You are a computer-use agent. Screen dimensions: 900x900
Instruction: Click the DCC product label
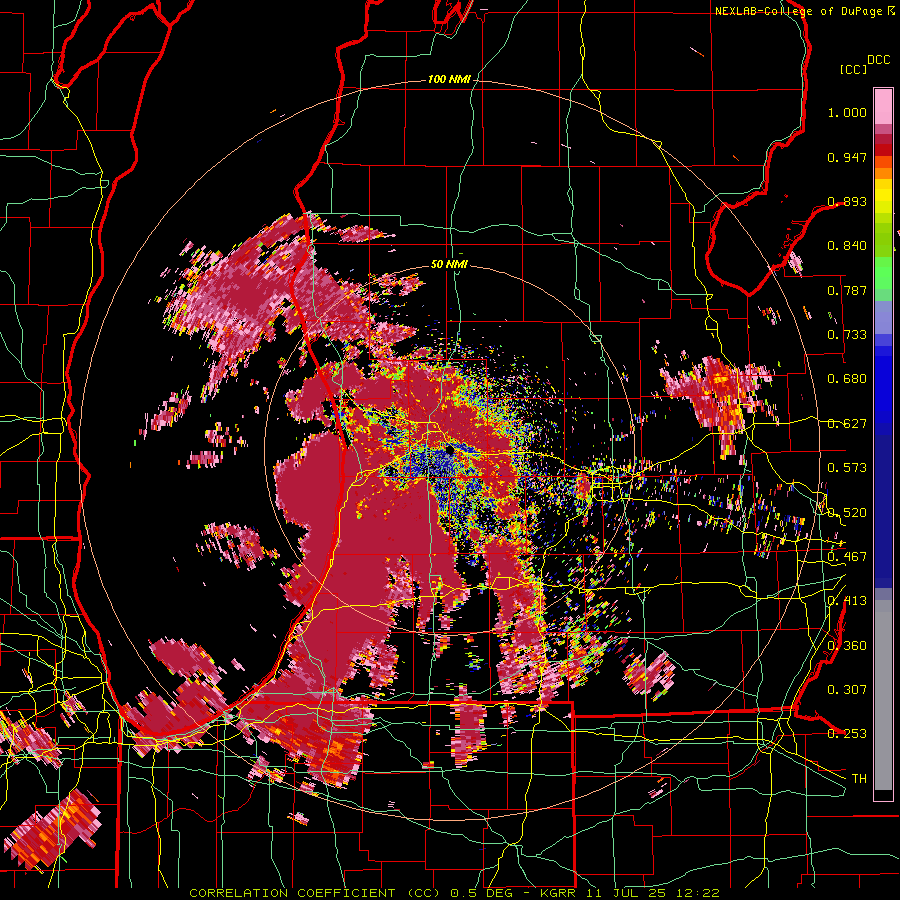pyautogui.click(x=879, y=60)
